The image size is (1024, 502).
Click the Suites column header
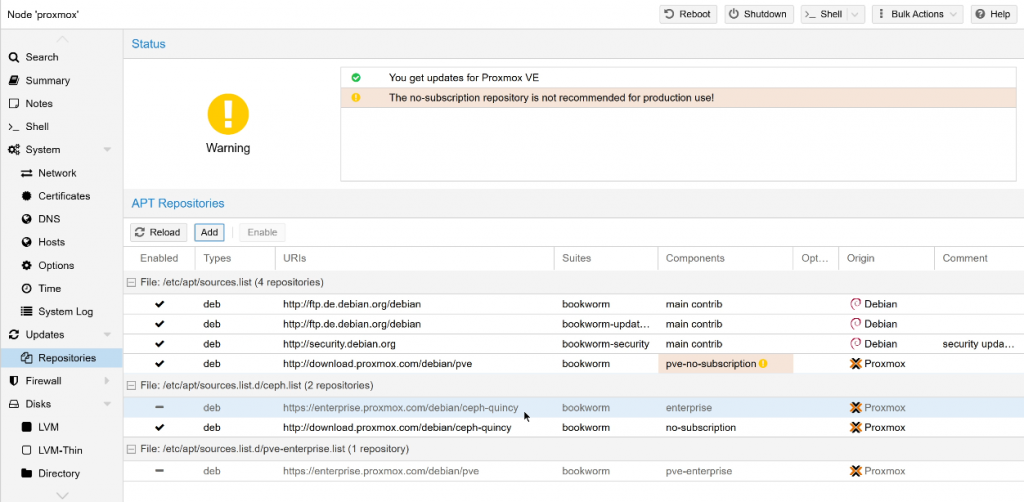click(606, 259)
